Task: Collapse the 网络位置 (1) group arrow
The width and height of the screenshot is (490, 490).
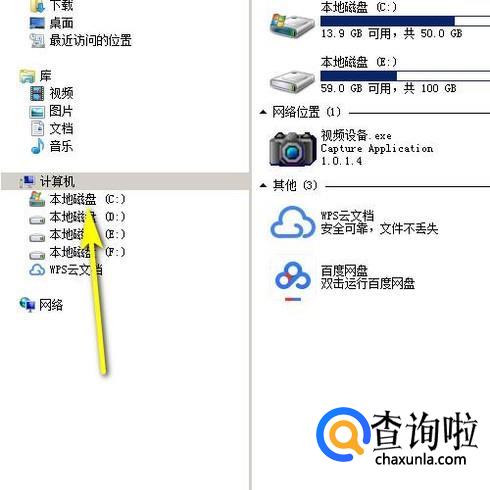Action: 263,112
